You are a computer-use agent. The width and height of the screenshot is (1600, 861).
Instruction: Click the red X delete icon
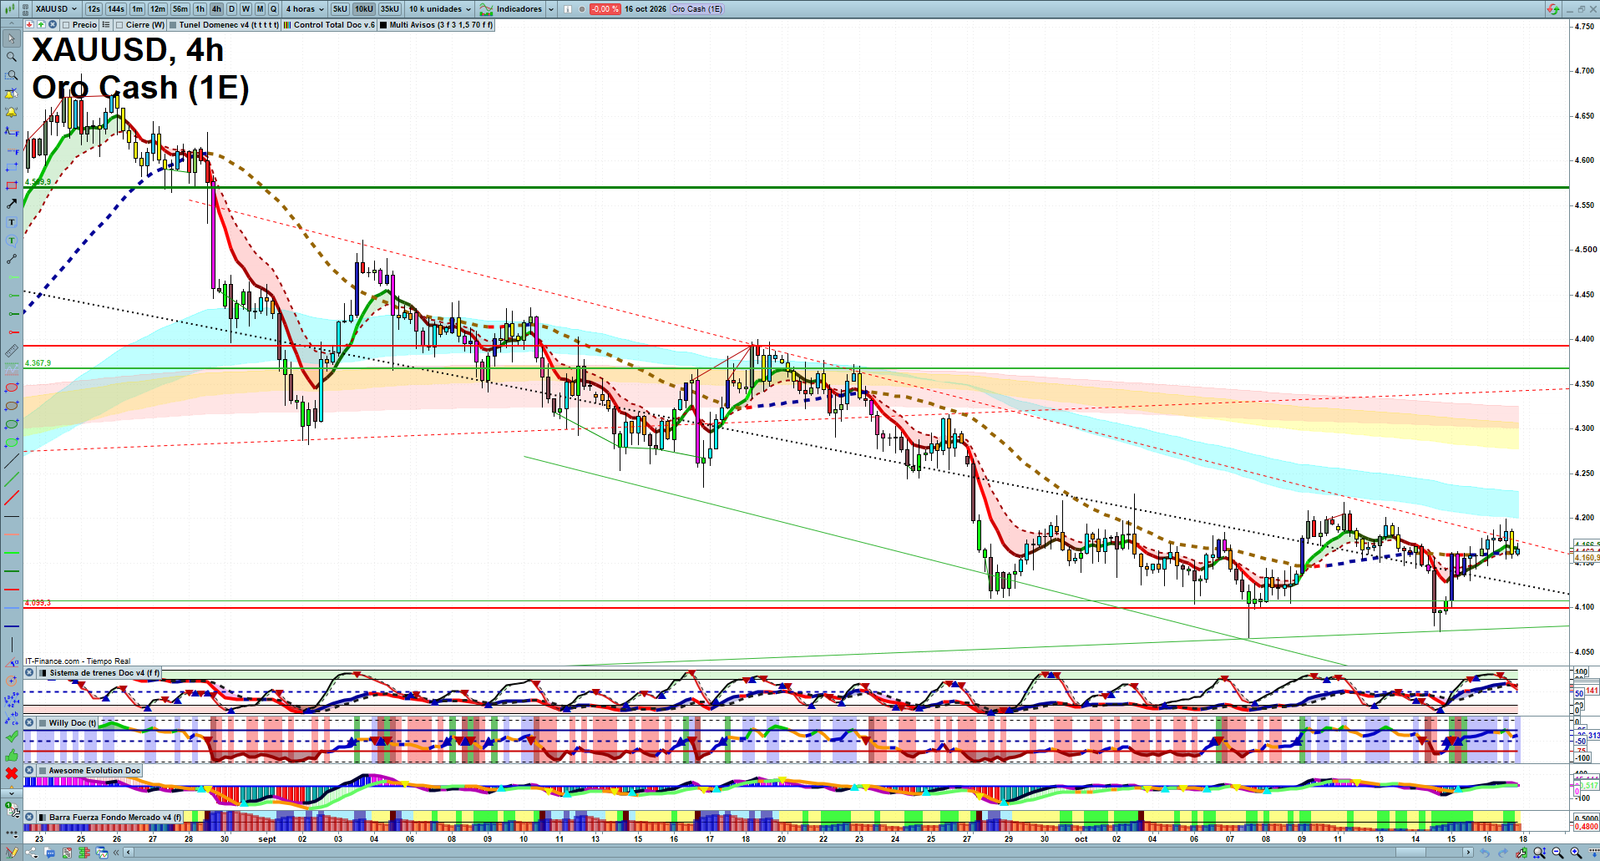click(x=12, y=773)
